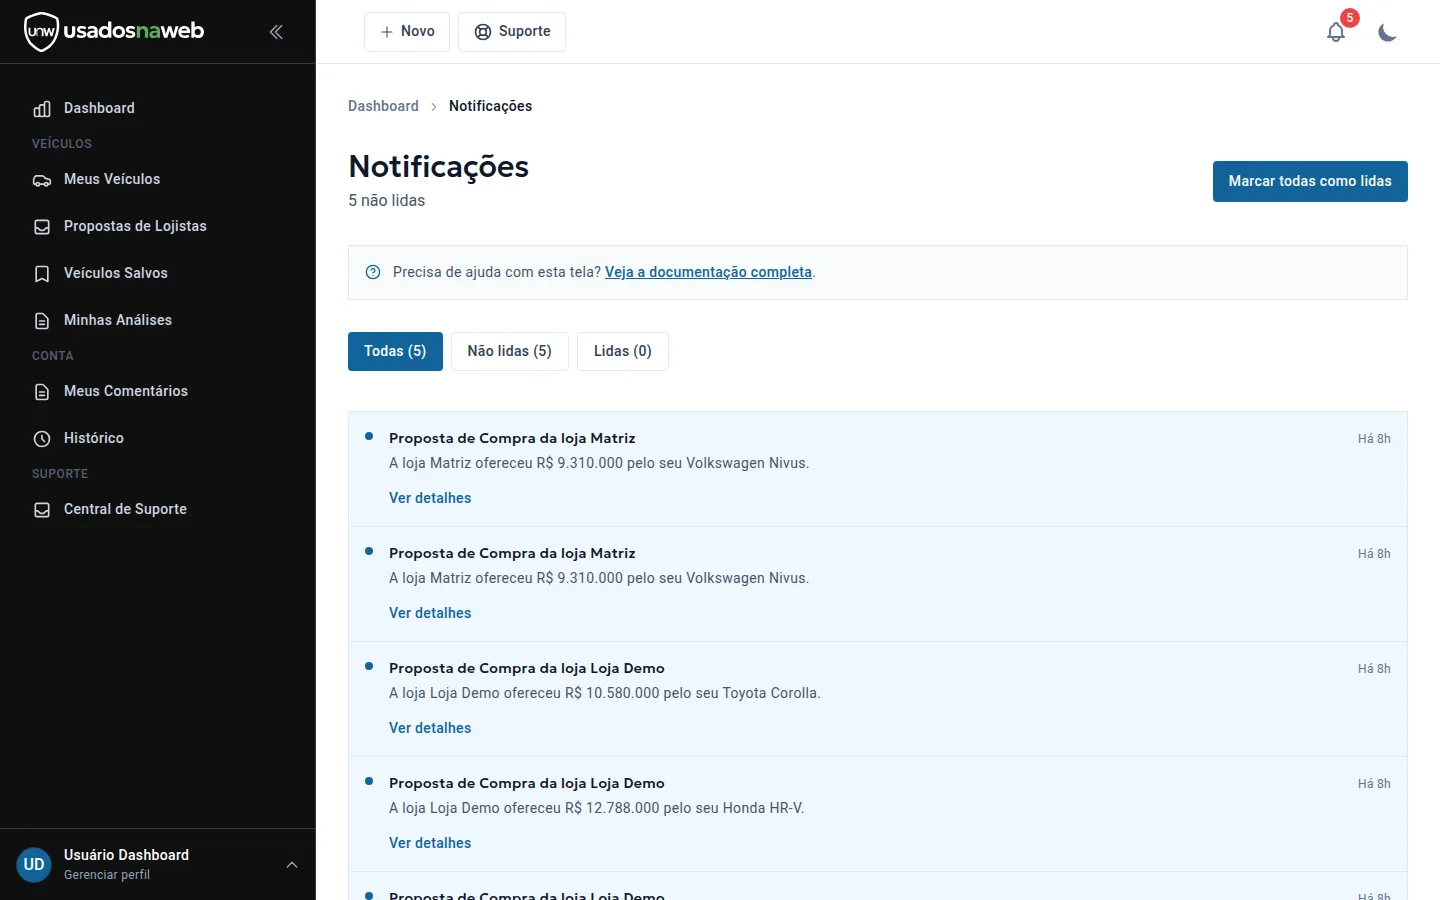Image resolution: width=1440 pixels, height=900 pixels.
Task: Open the Novo button
Action: [x=407, y=32]
